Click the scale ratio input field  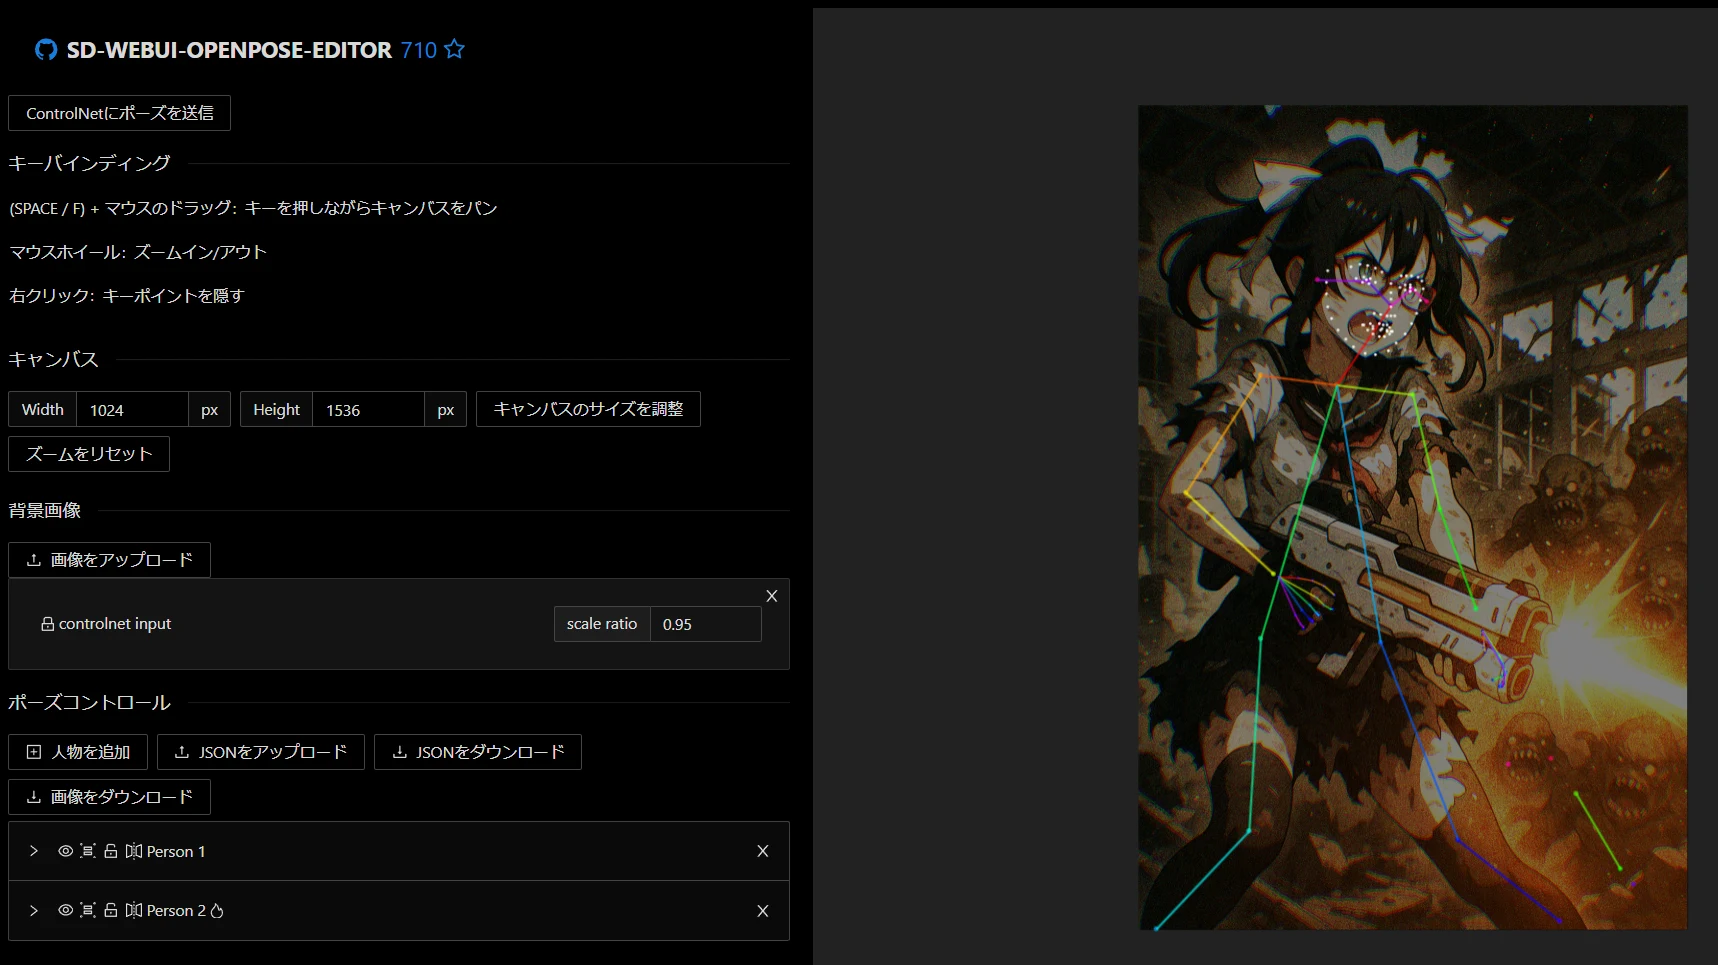(x=705, y=624)
